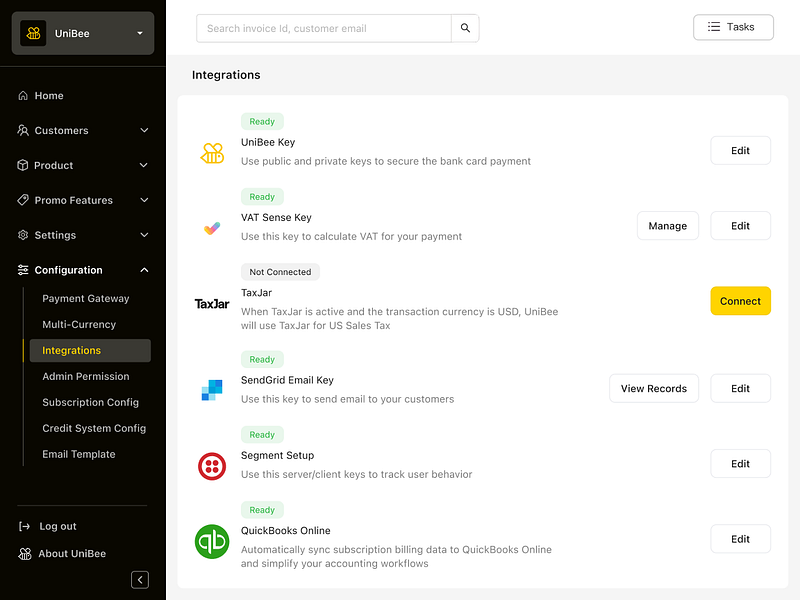Open Subscription Config submenu item
Viewport: 800px width, 600px height.
coord(90,403)
